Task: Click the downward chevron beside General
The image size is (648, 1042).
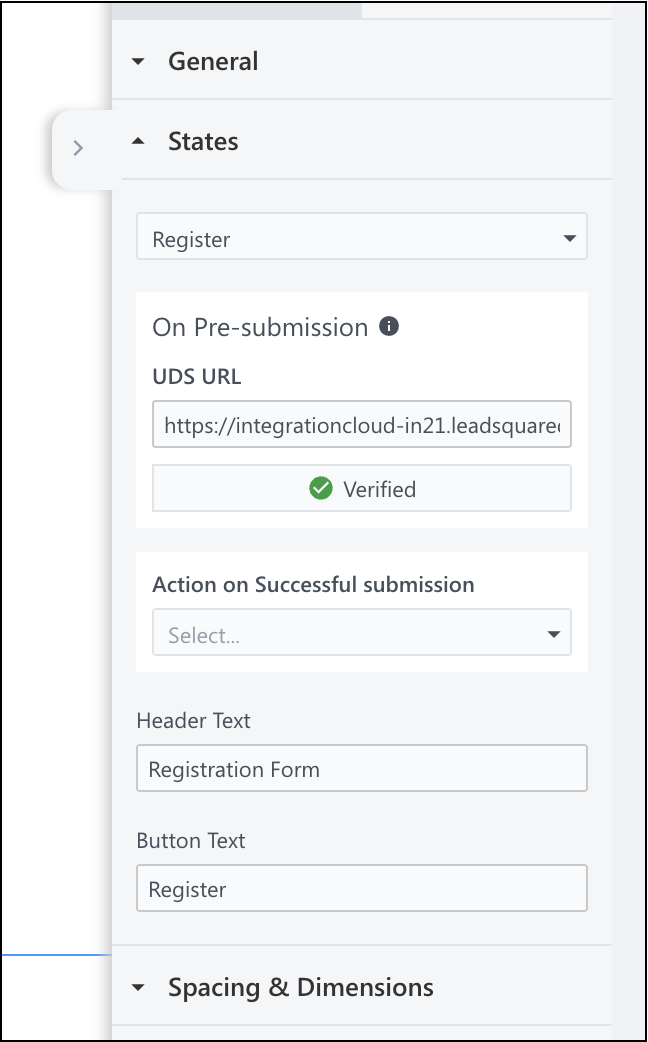Action: [138, 61]
